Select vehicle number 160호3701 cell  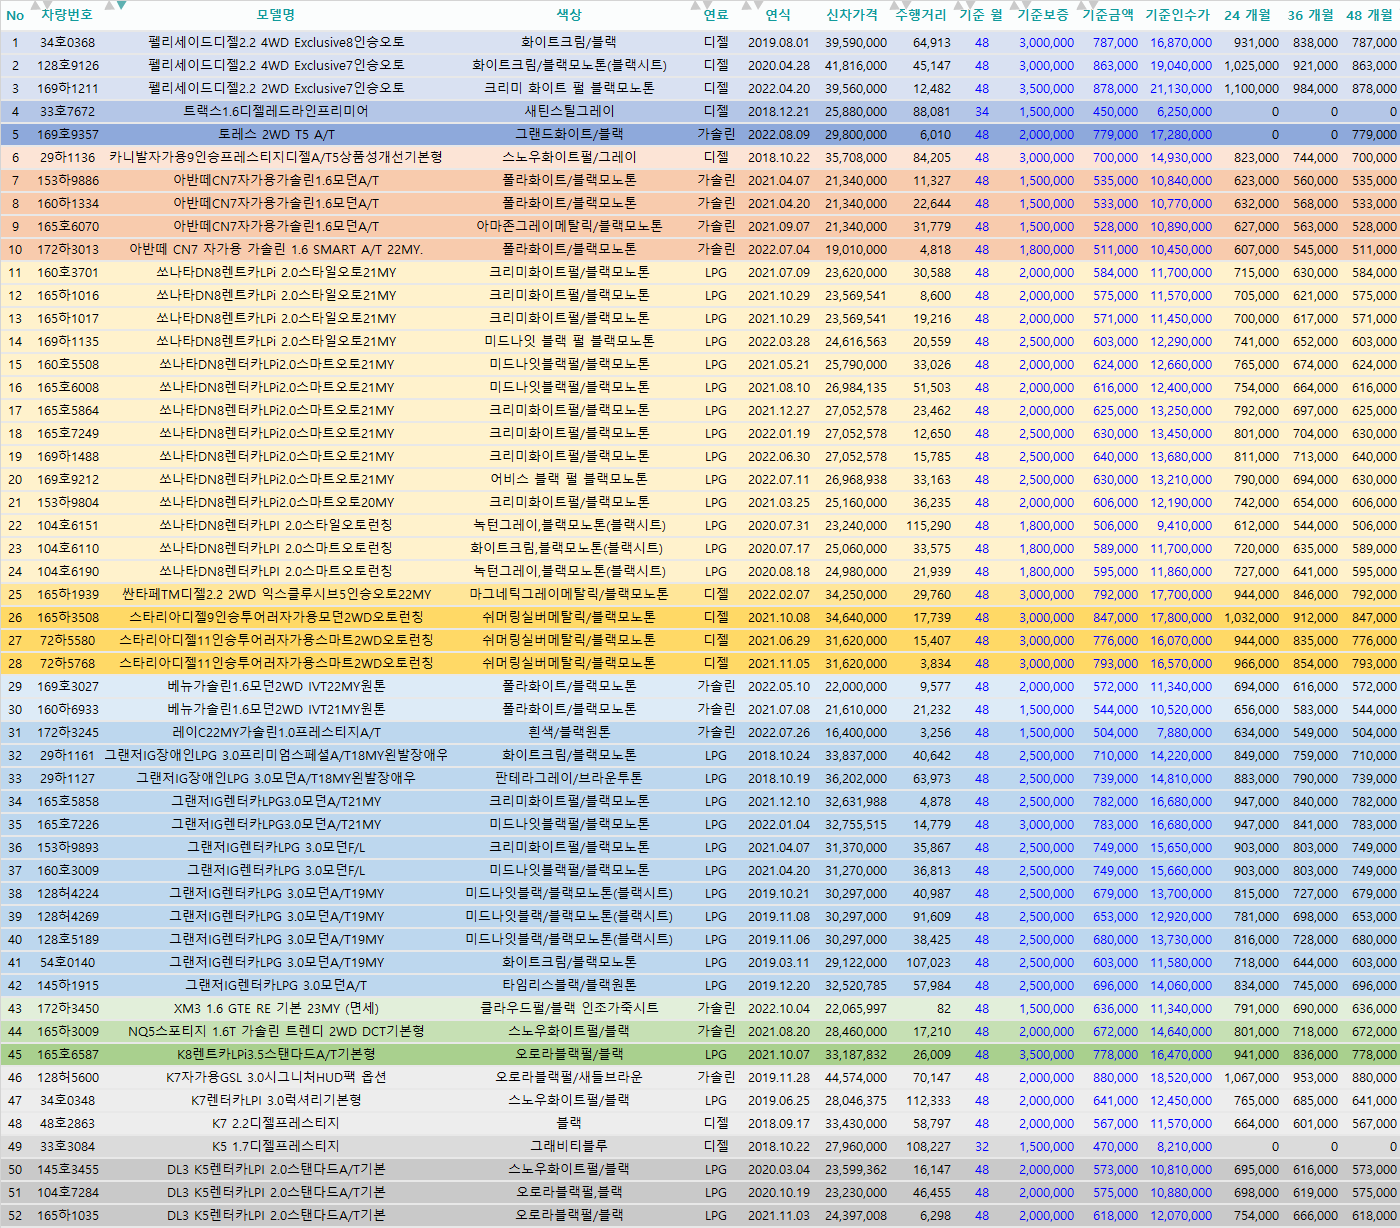pyautogui.click(x=67, y=273)
